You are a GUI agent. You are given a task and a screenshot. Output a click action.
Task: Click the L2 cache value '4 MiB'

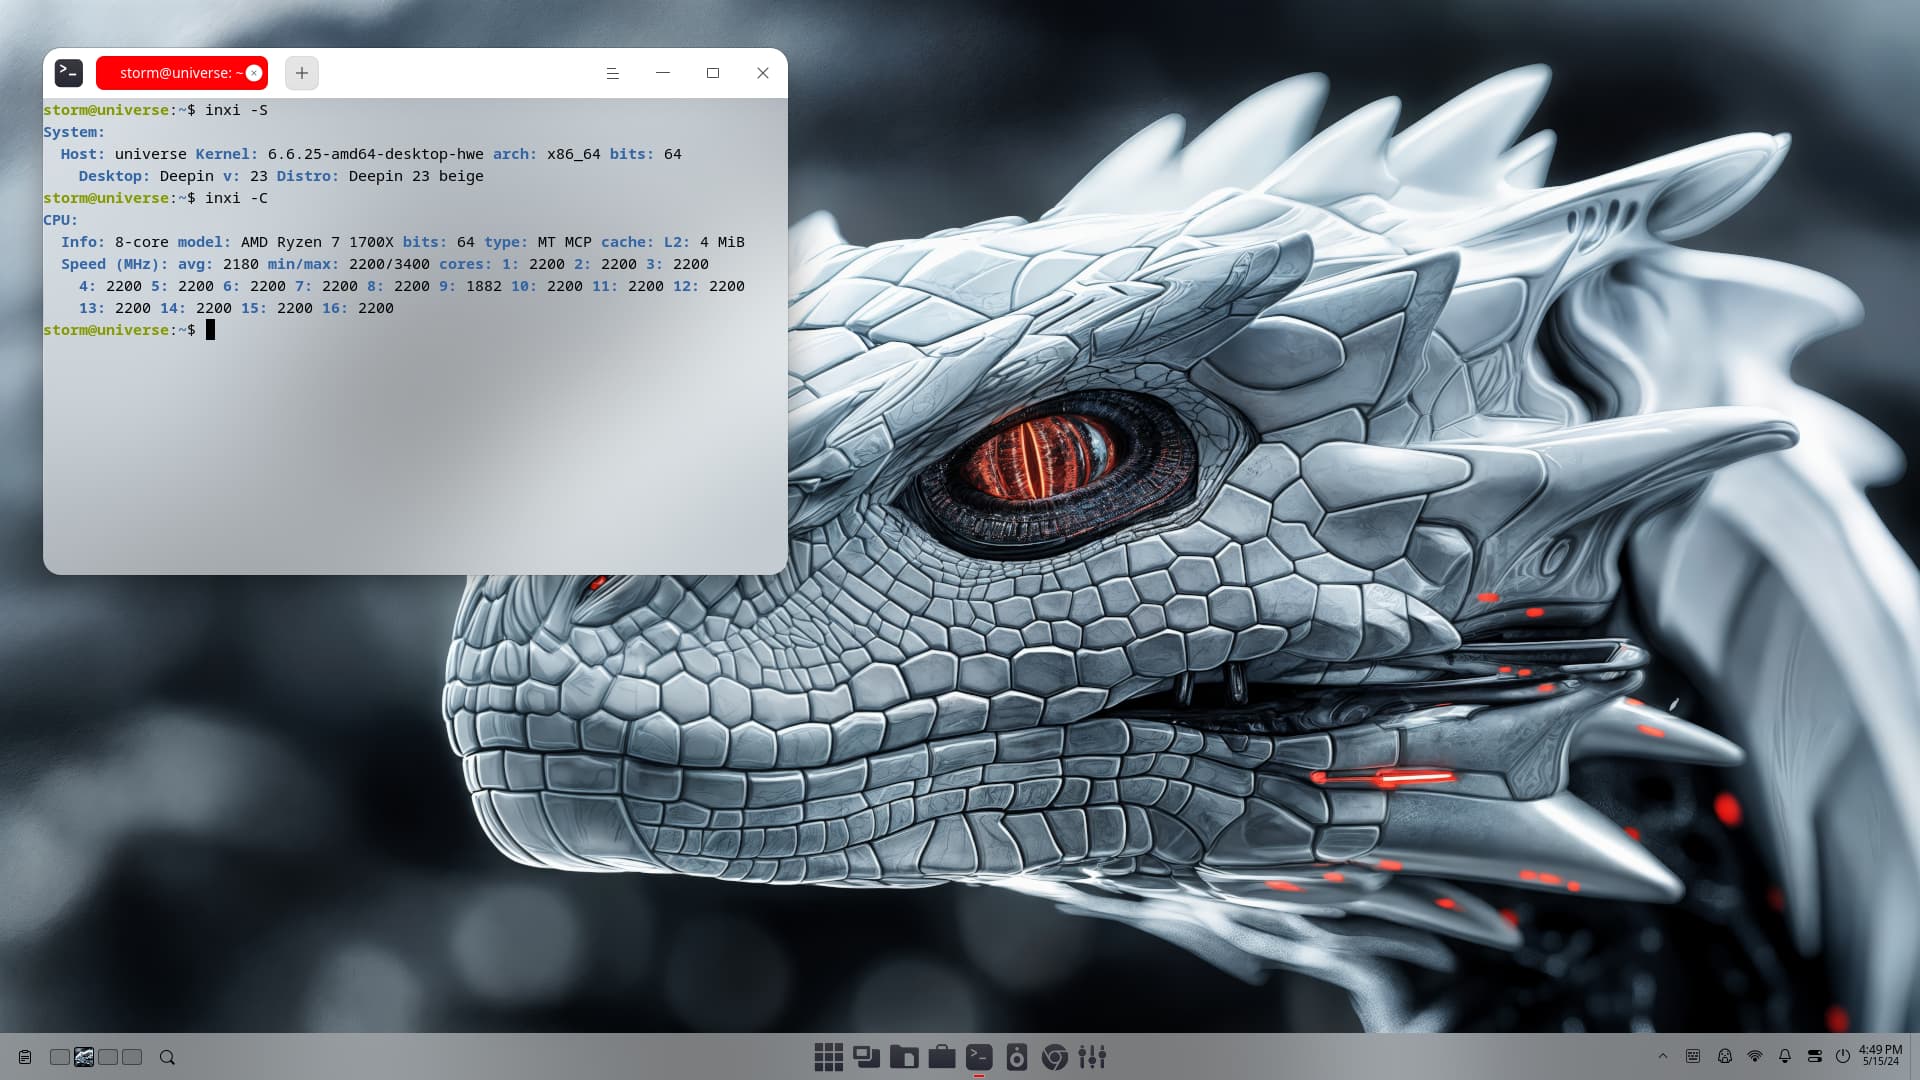722,242
